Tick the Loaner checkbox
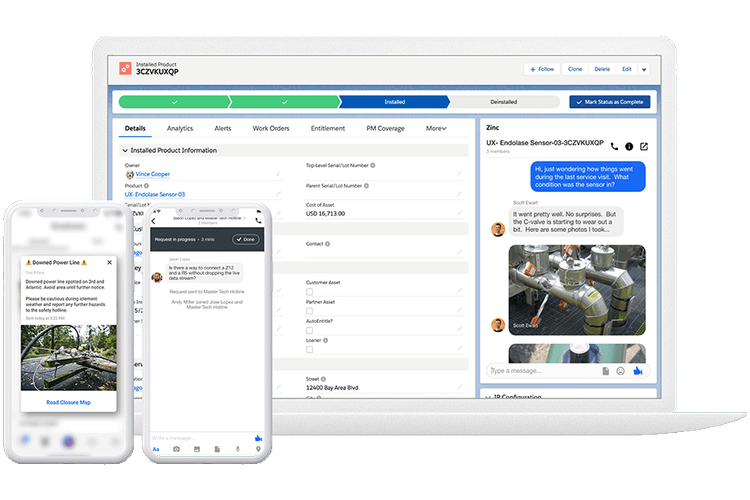750x500 pixels. pos(309,348)
